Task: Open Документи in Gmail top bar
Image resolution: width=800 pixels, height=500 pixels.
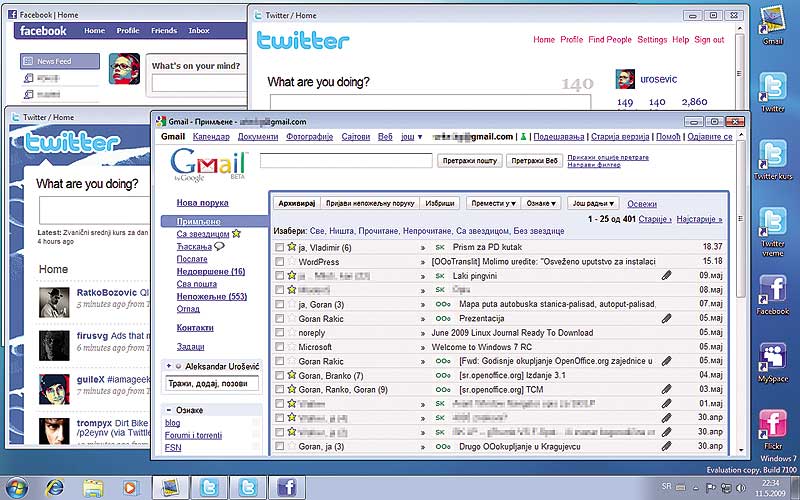Action: click(258, 137)
